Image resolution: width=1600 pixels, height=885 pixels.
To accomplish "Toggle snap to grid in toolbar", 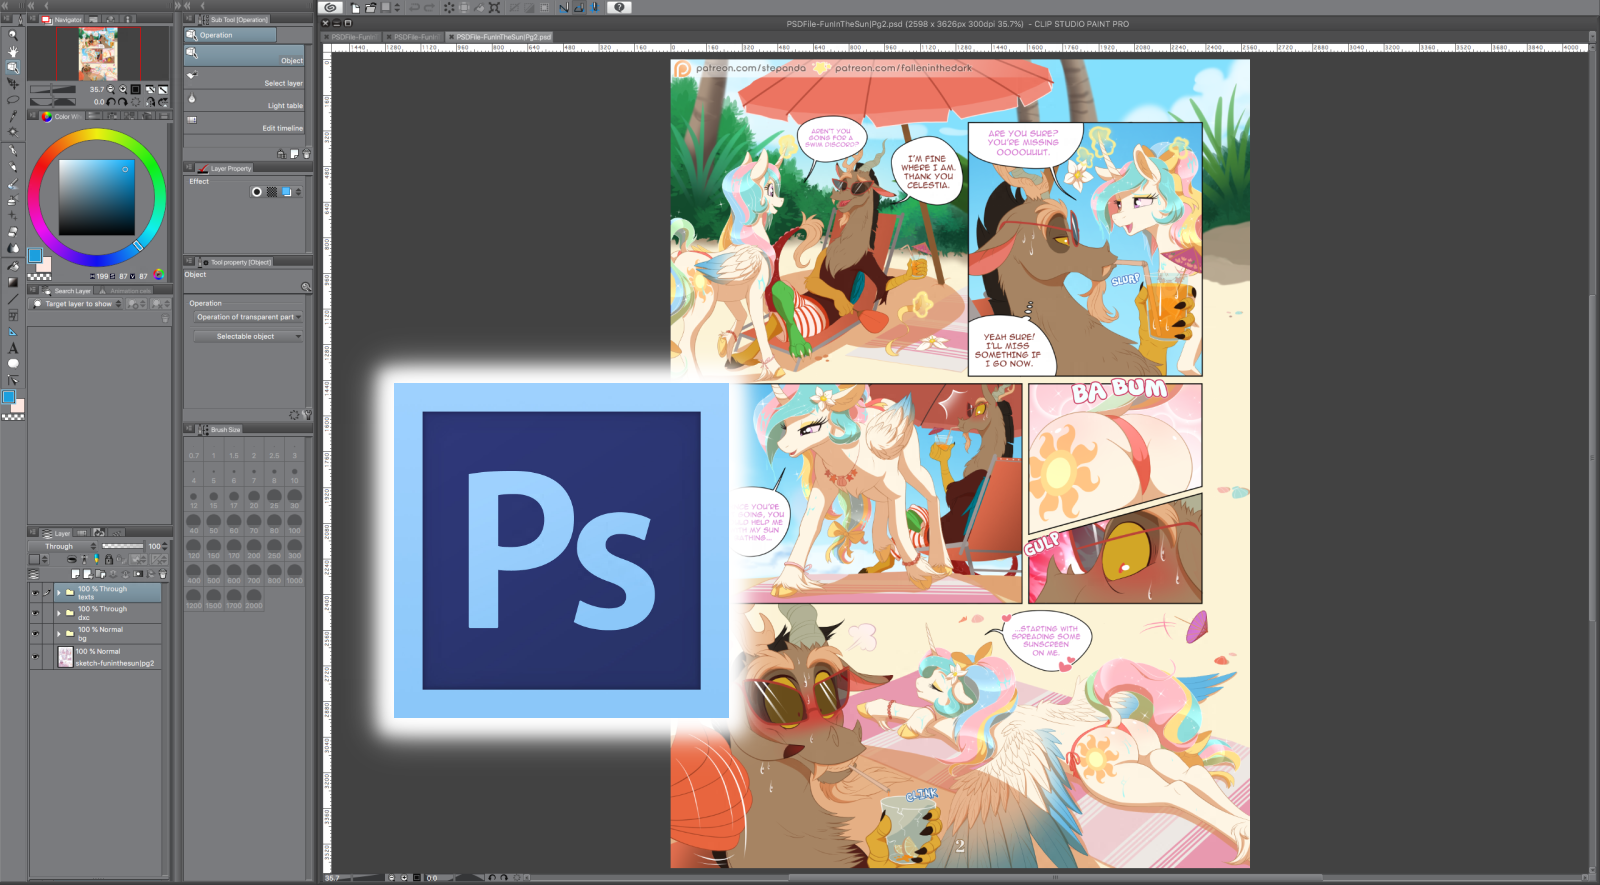I will tap(596, 8).
